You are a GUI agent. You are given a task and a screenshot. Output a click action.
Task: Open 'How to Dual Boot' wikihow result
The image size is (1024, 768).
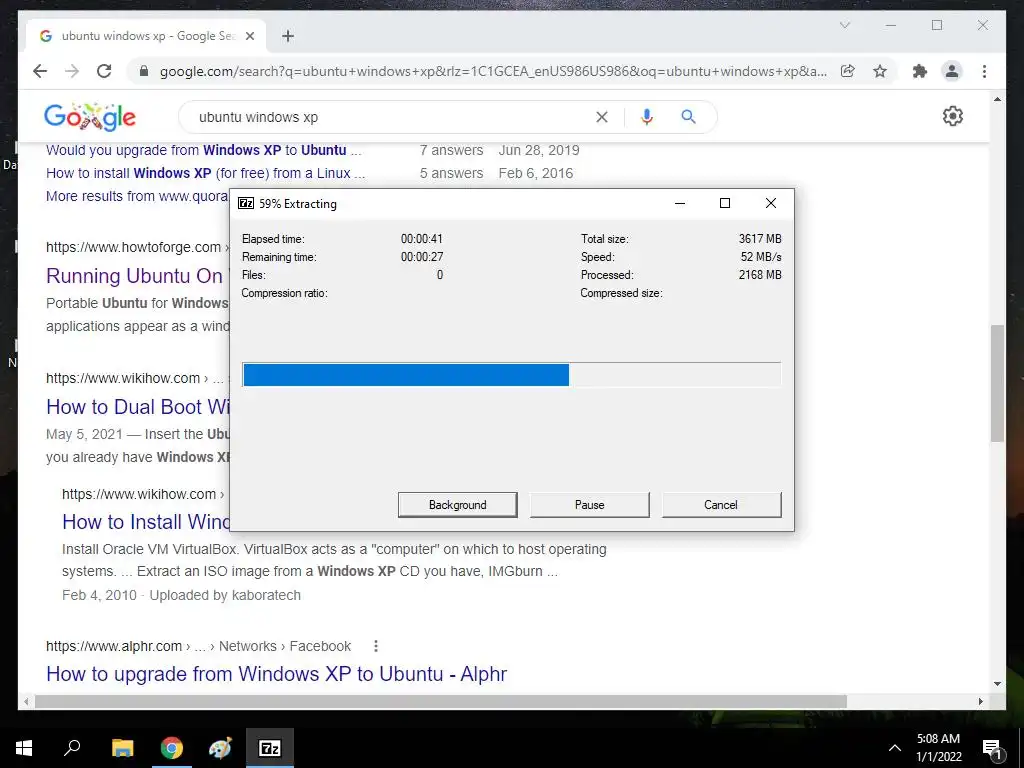point(137,407)
